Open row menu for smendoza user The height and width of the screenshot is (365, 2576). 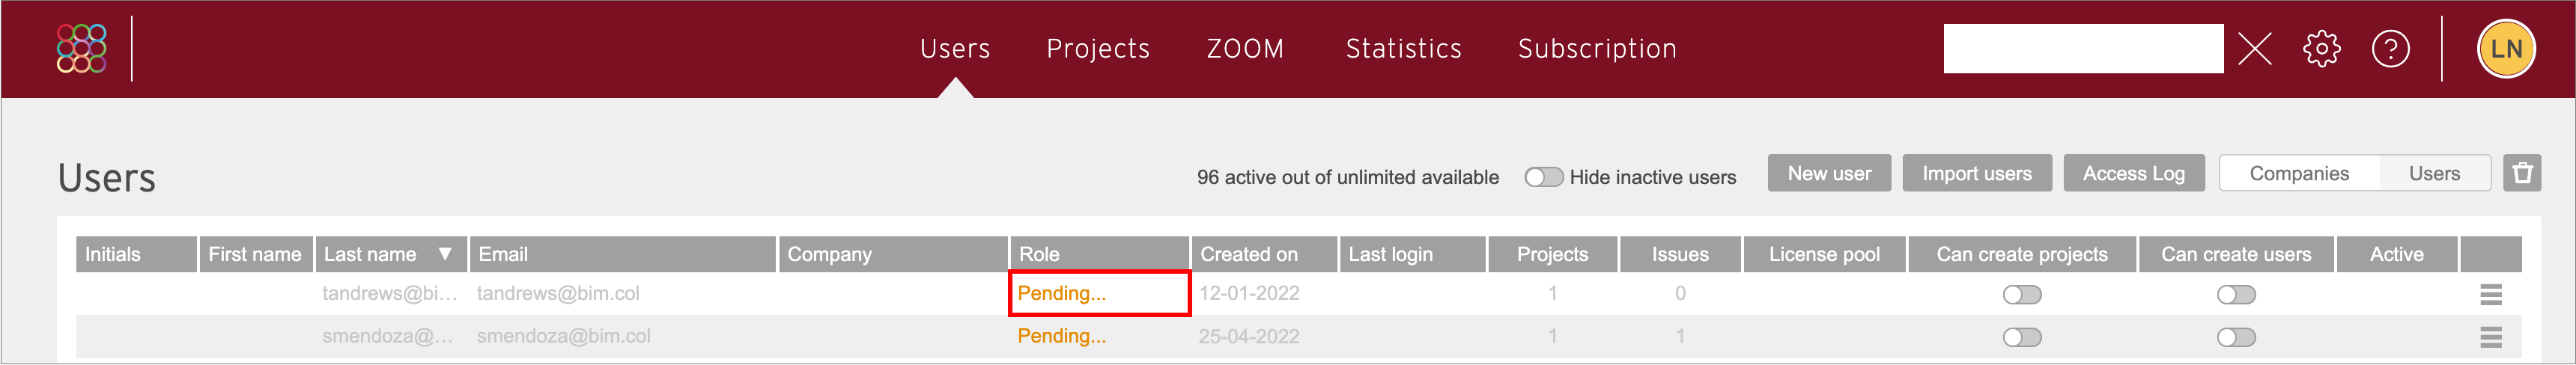tap(2490, 337)
